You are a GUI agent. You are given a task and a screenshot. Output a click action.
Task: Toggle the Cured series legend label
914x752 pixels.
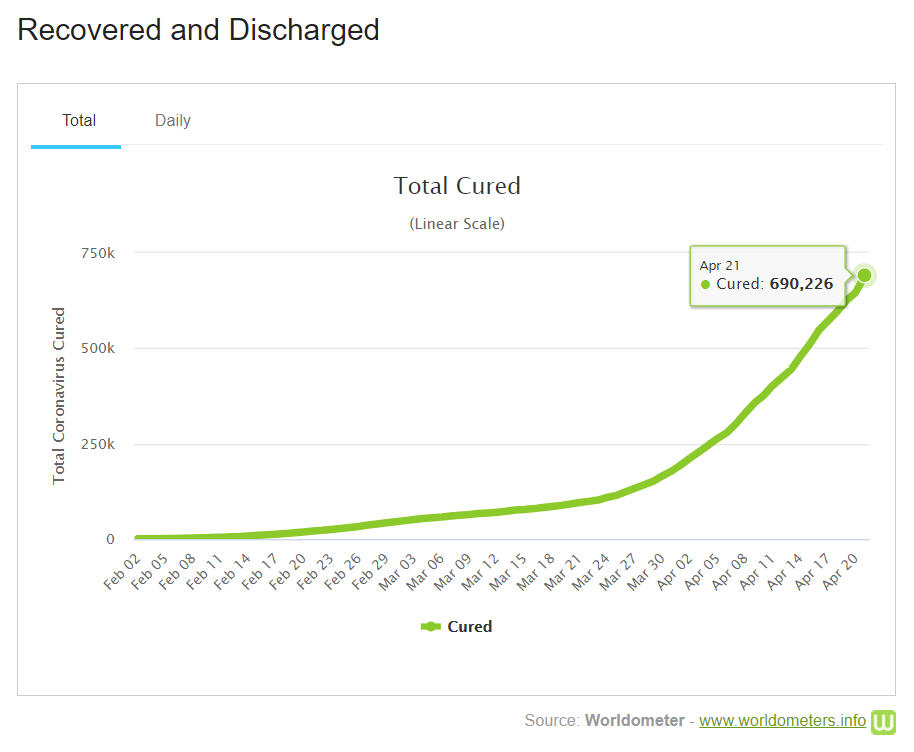(x=469, y=627)
